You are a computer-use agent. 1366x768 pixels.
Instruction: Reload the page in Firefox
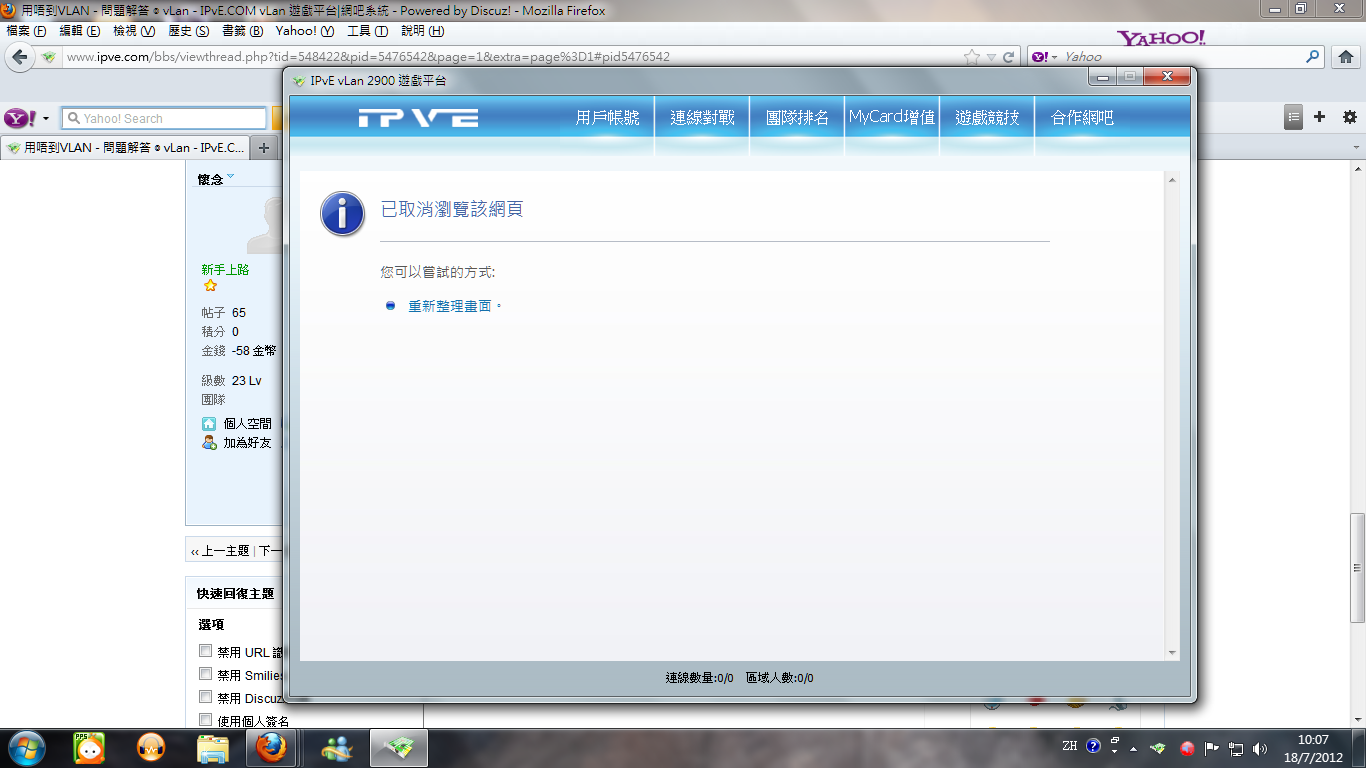1008,57
